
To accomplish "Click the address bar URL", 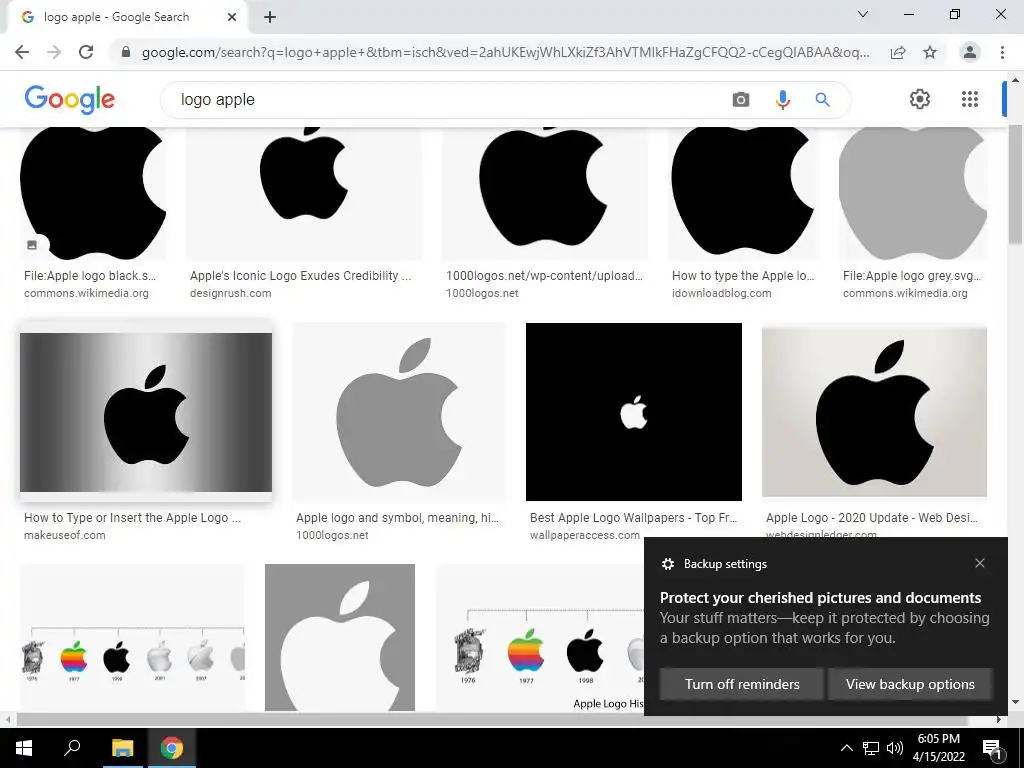I will point(505,52).
